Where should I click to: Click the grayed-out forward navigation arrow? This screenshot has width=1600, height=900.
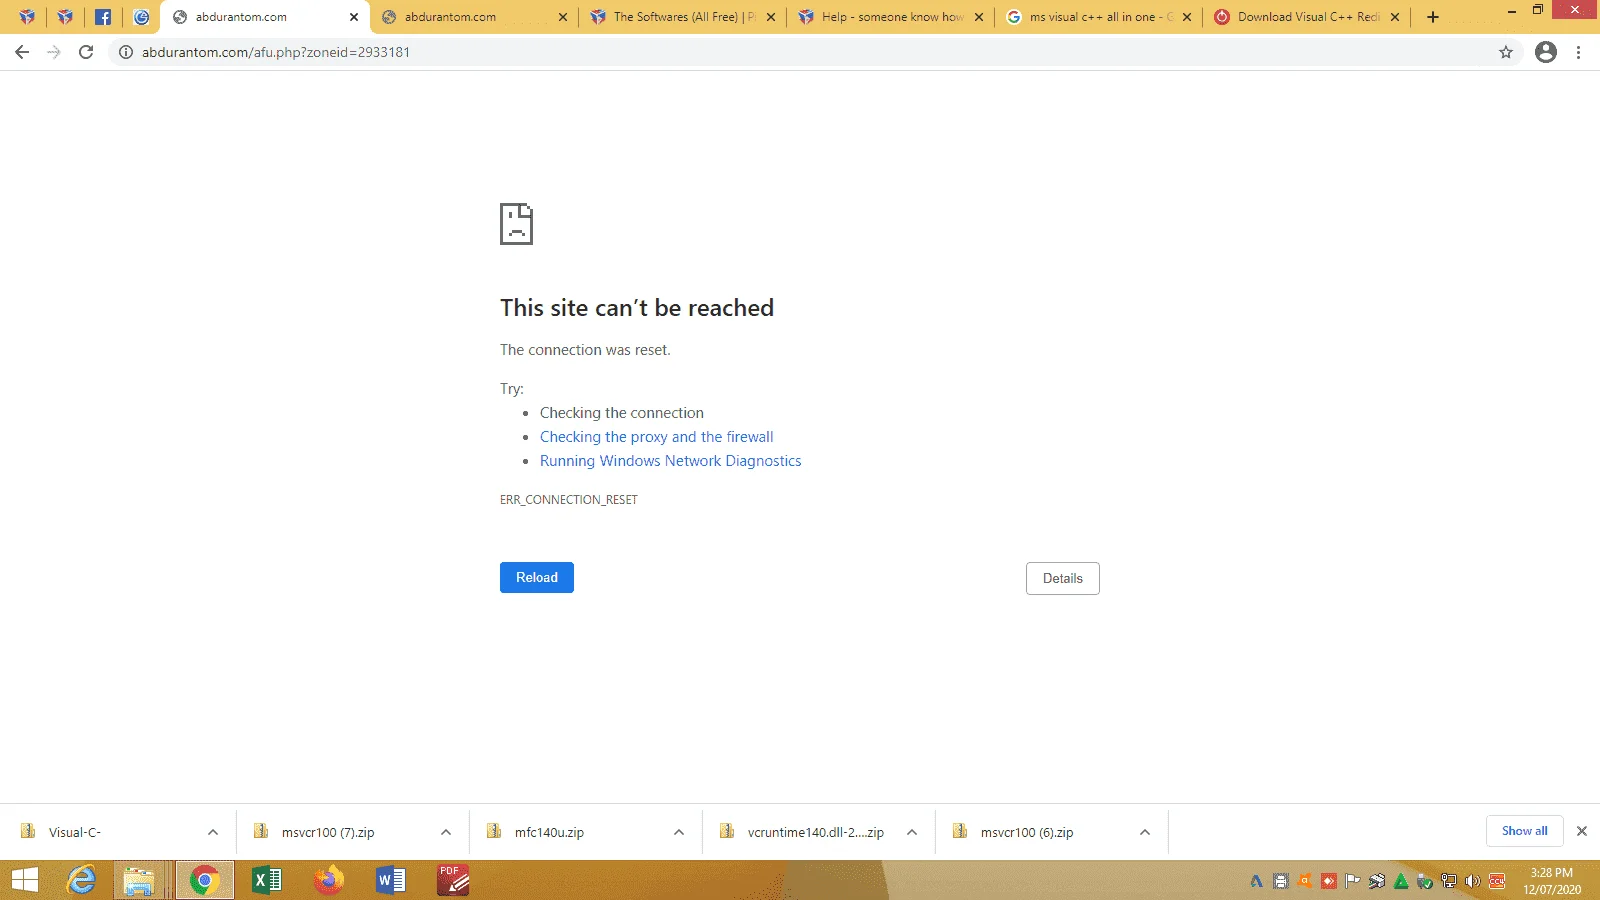click(x=54, y=52)
